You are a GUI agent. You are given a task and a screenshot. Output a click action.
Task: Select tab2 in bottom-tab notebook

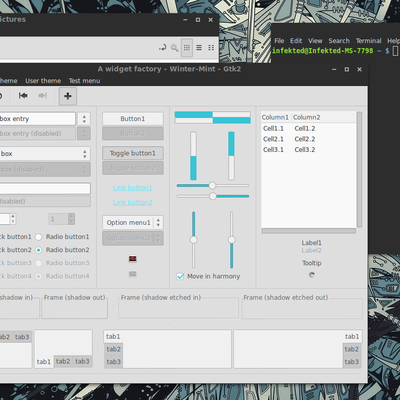tap(63, 361)
